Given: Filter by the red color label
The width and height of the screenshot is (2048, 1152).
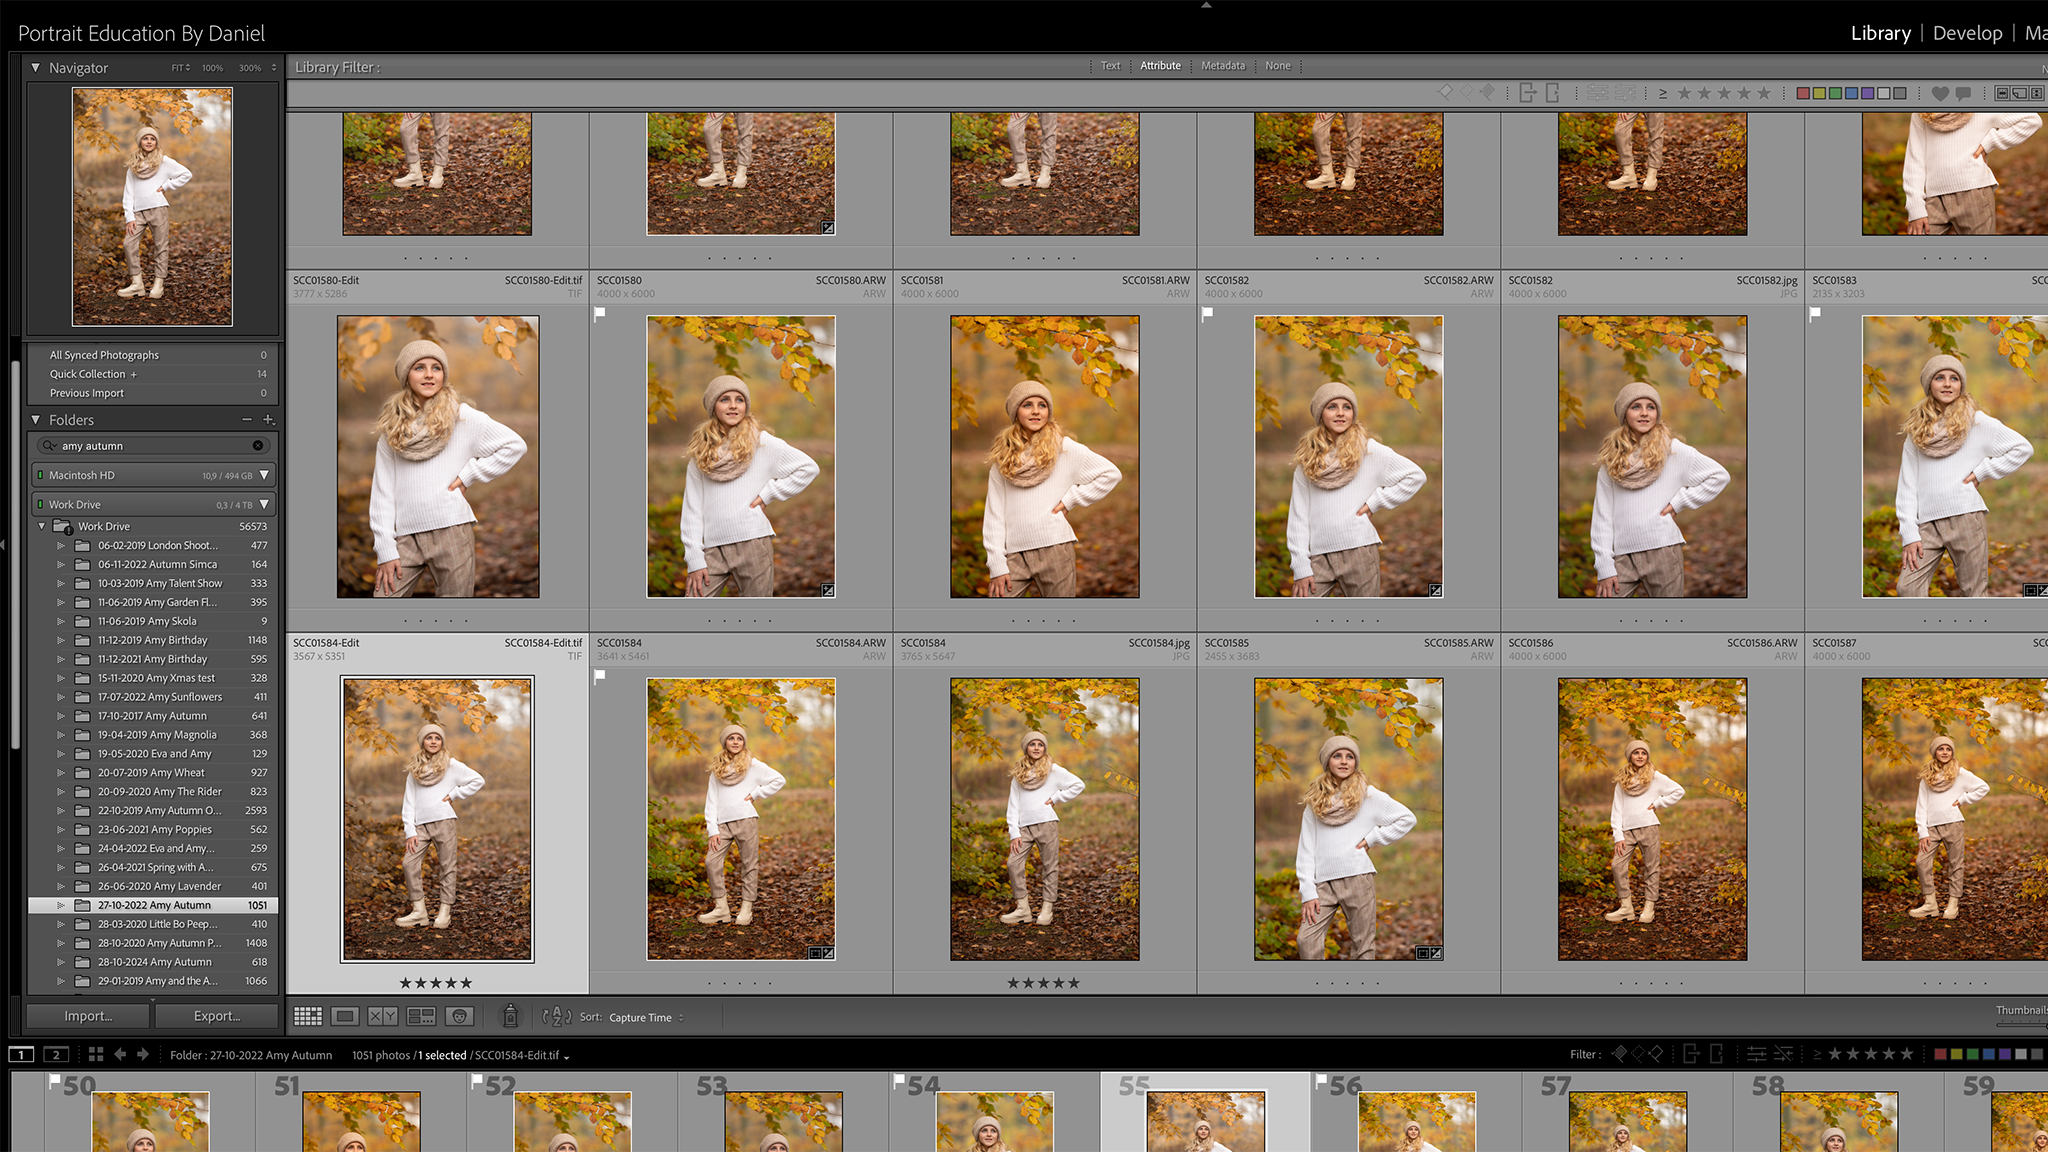Looking at the screenshot, I should [x=1803, y=93].
